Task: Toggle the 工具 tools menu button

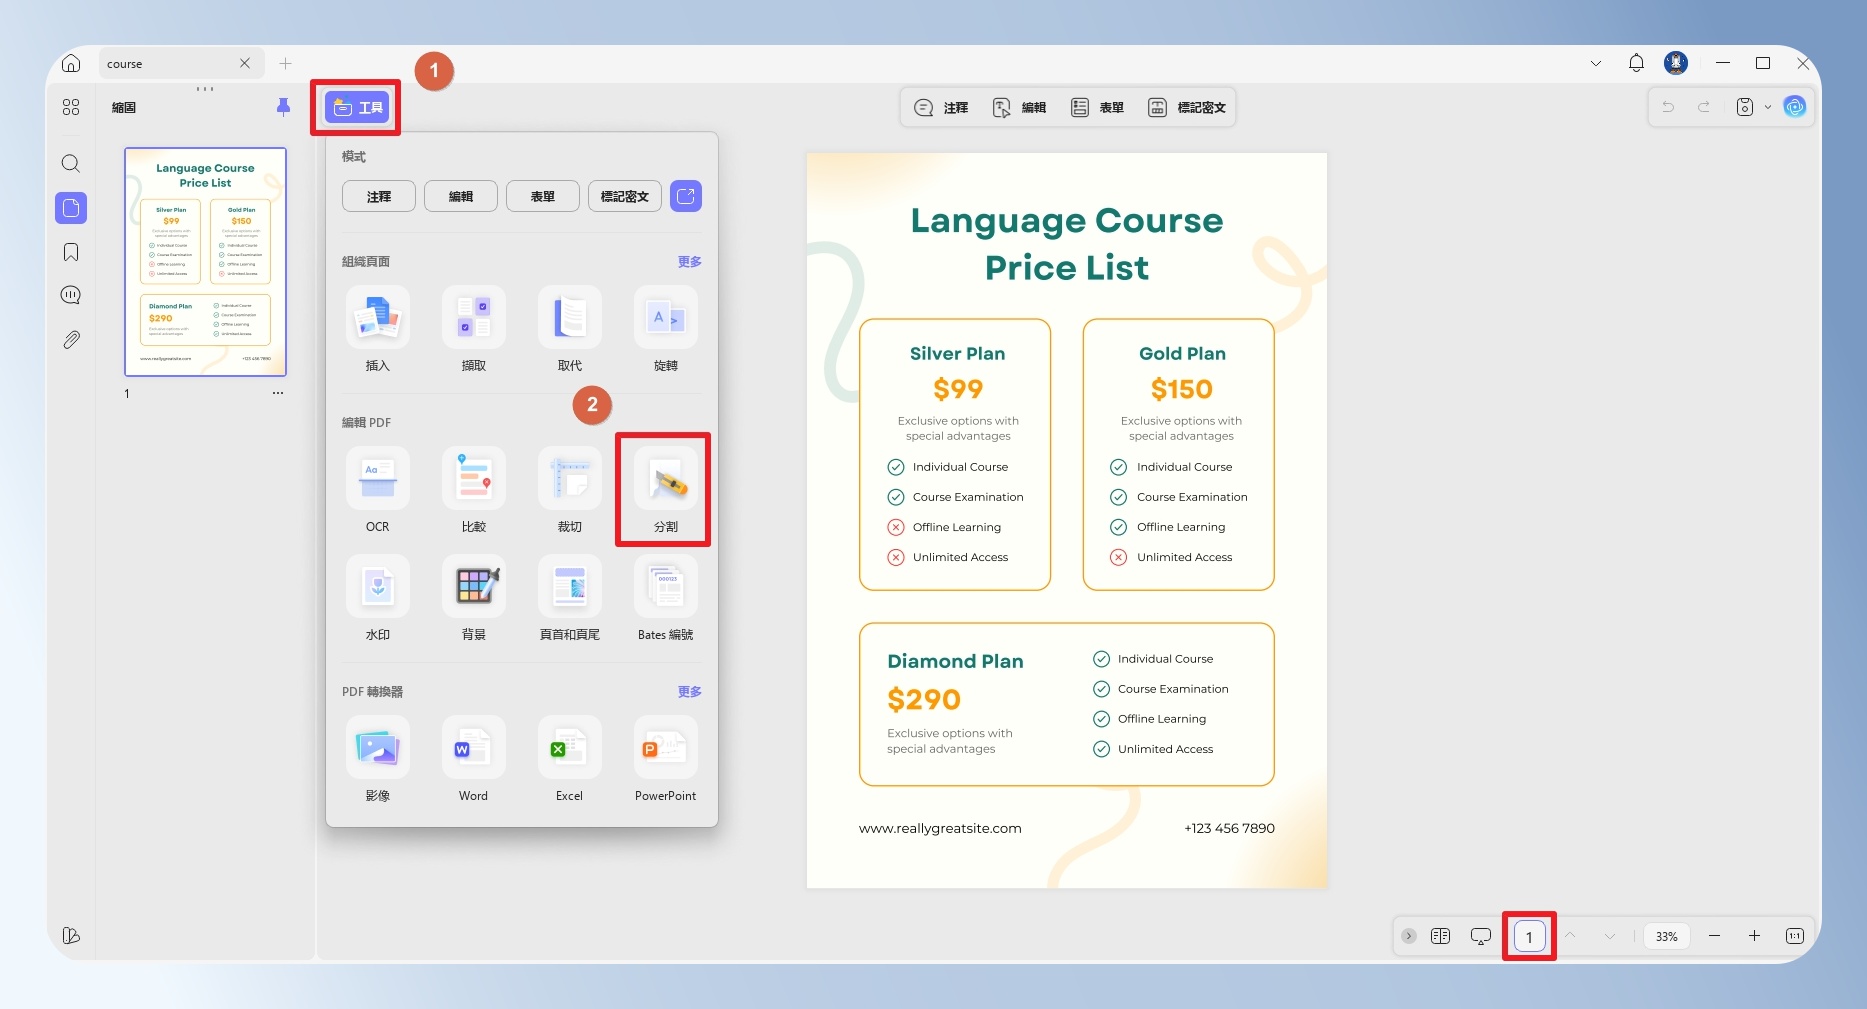Action: (x=357, y=107)
